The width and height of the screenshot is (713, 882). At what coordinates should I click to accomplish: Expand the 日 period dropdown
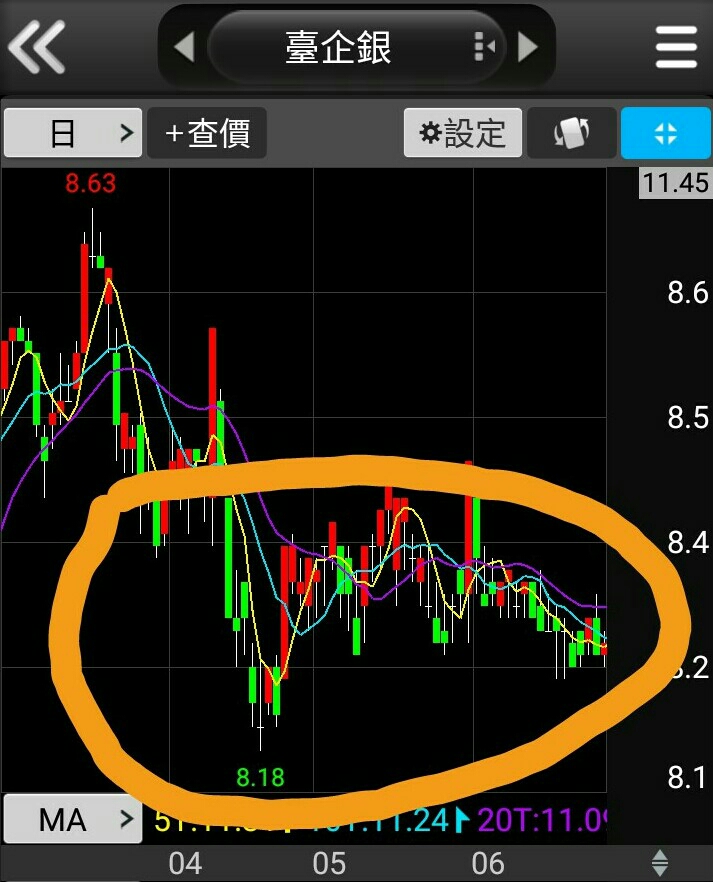(x=73, y=133)
